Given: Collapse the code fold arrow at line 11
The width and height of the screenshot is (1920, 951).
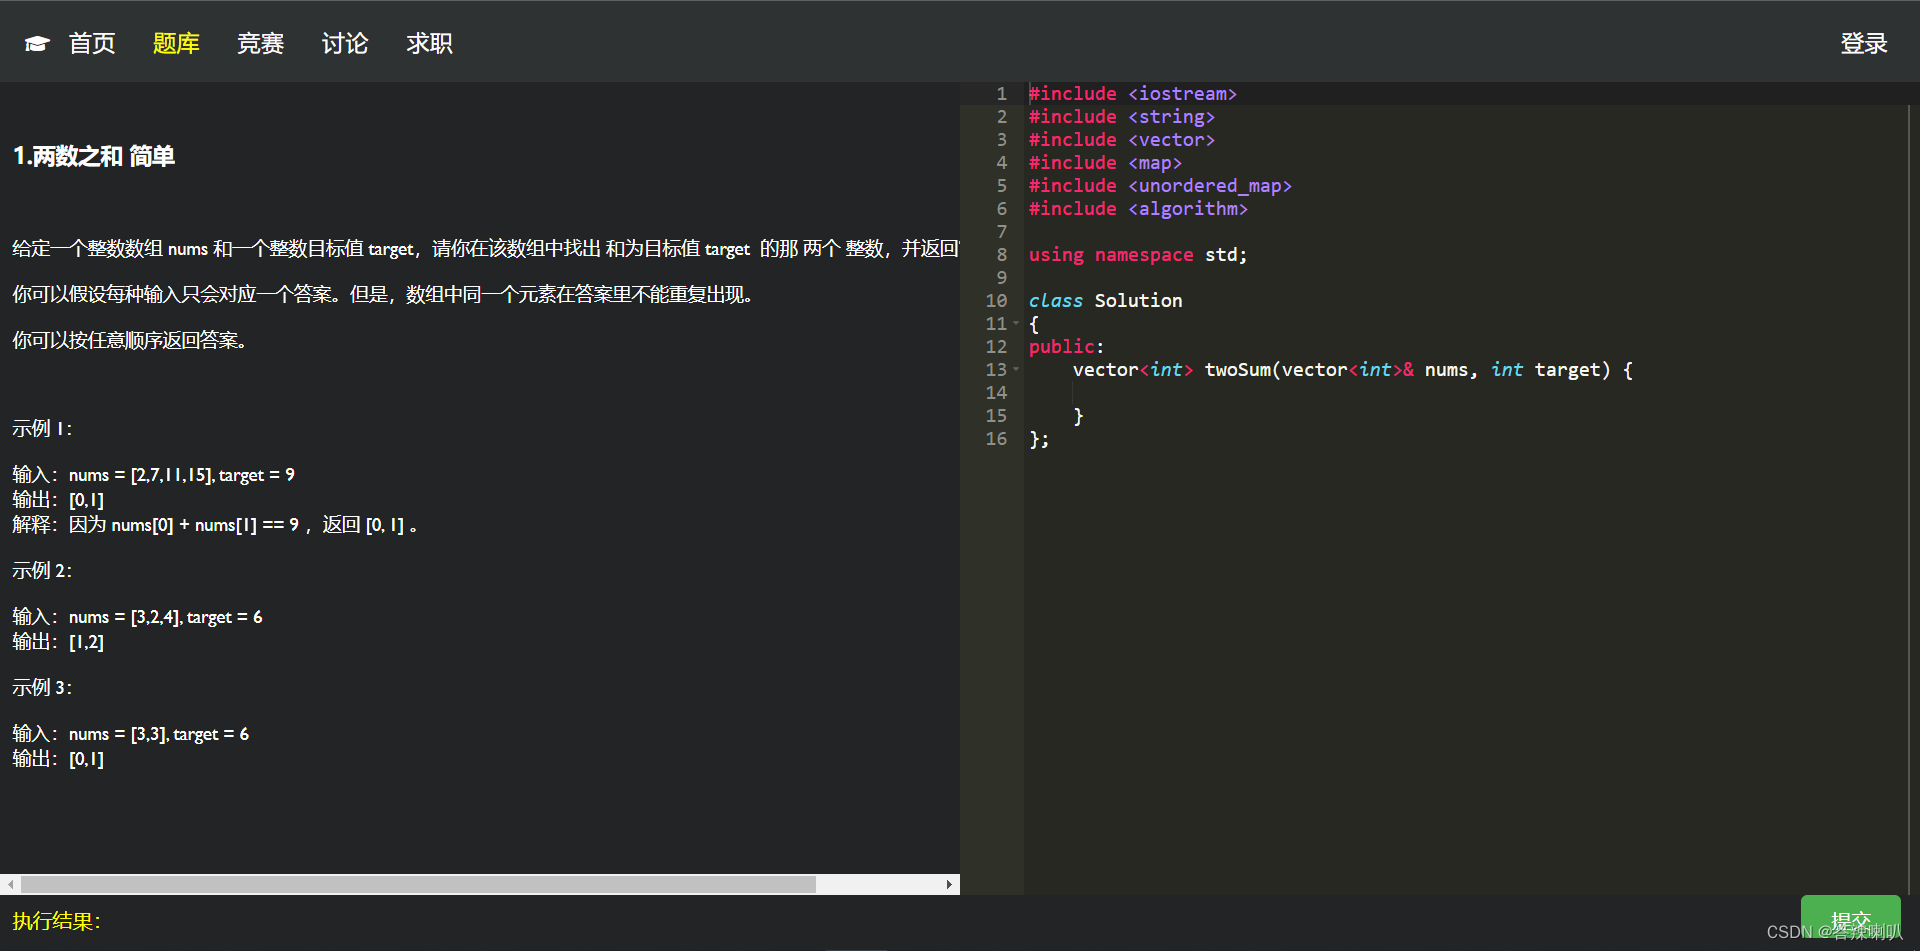Looking at the screenshot, I should (x=1016, y=323).
